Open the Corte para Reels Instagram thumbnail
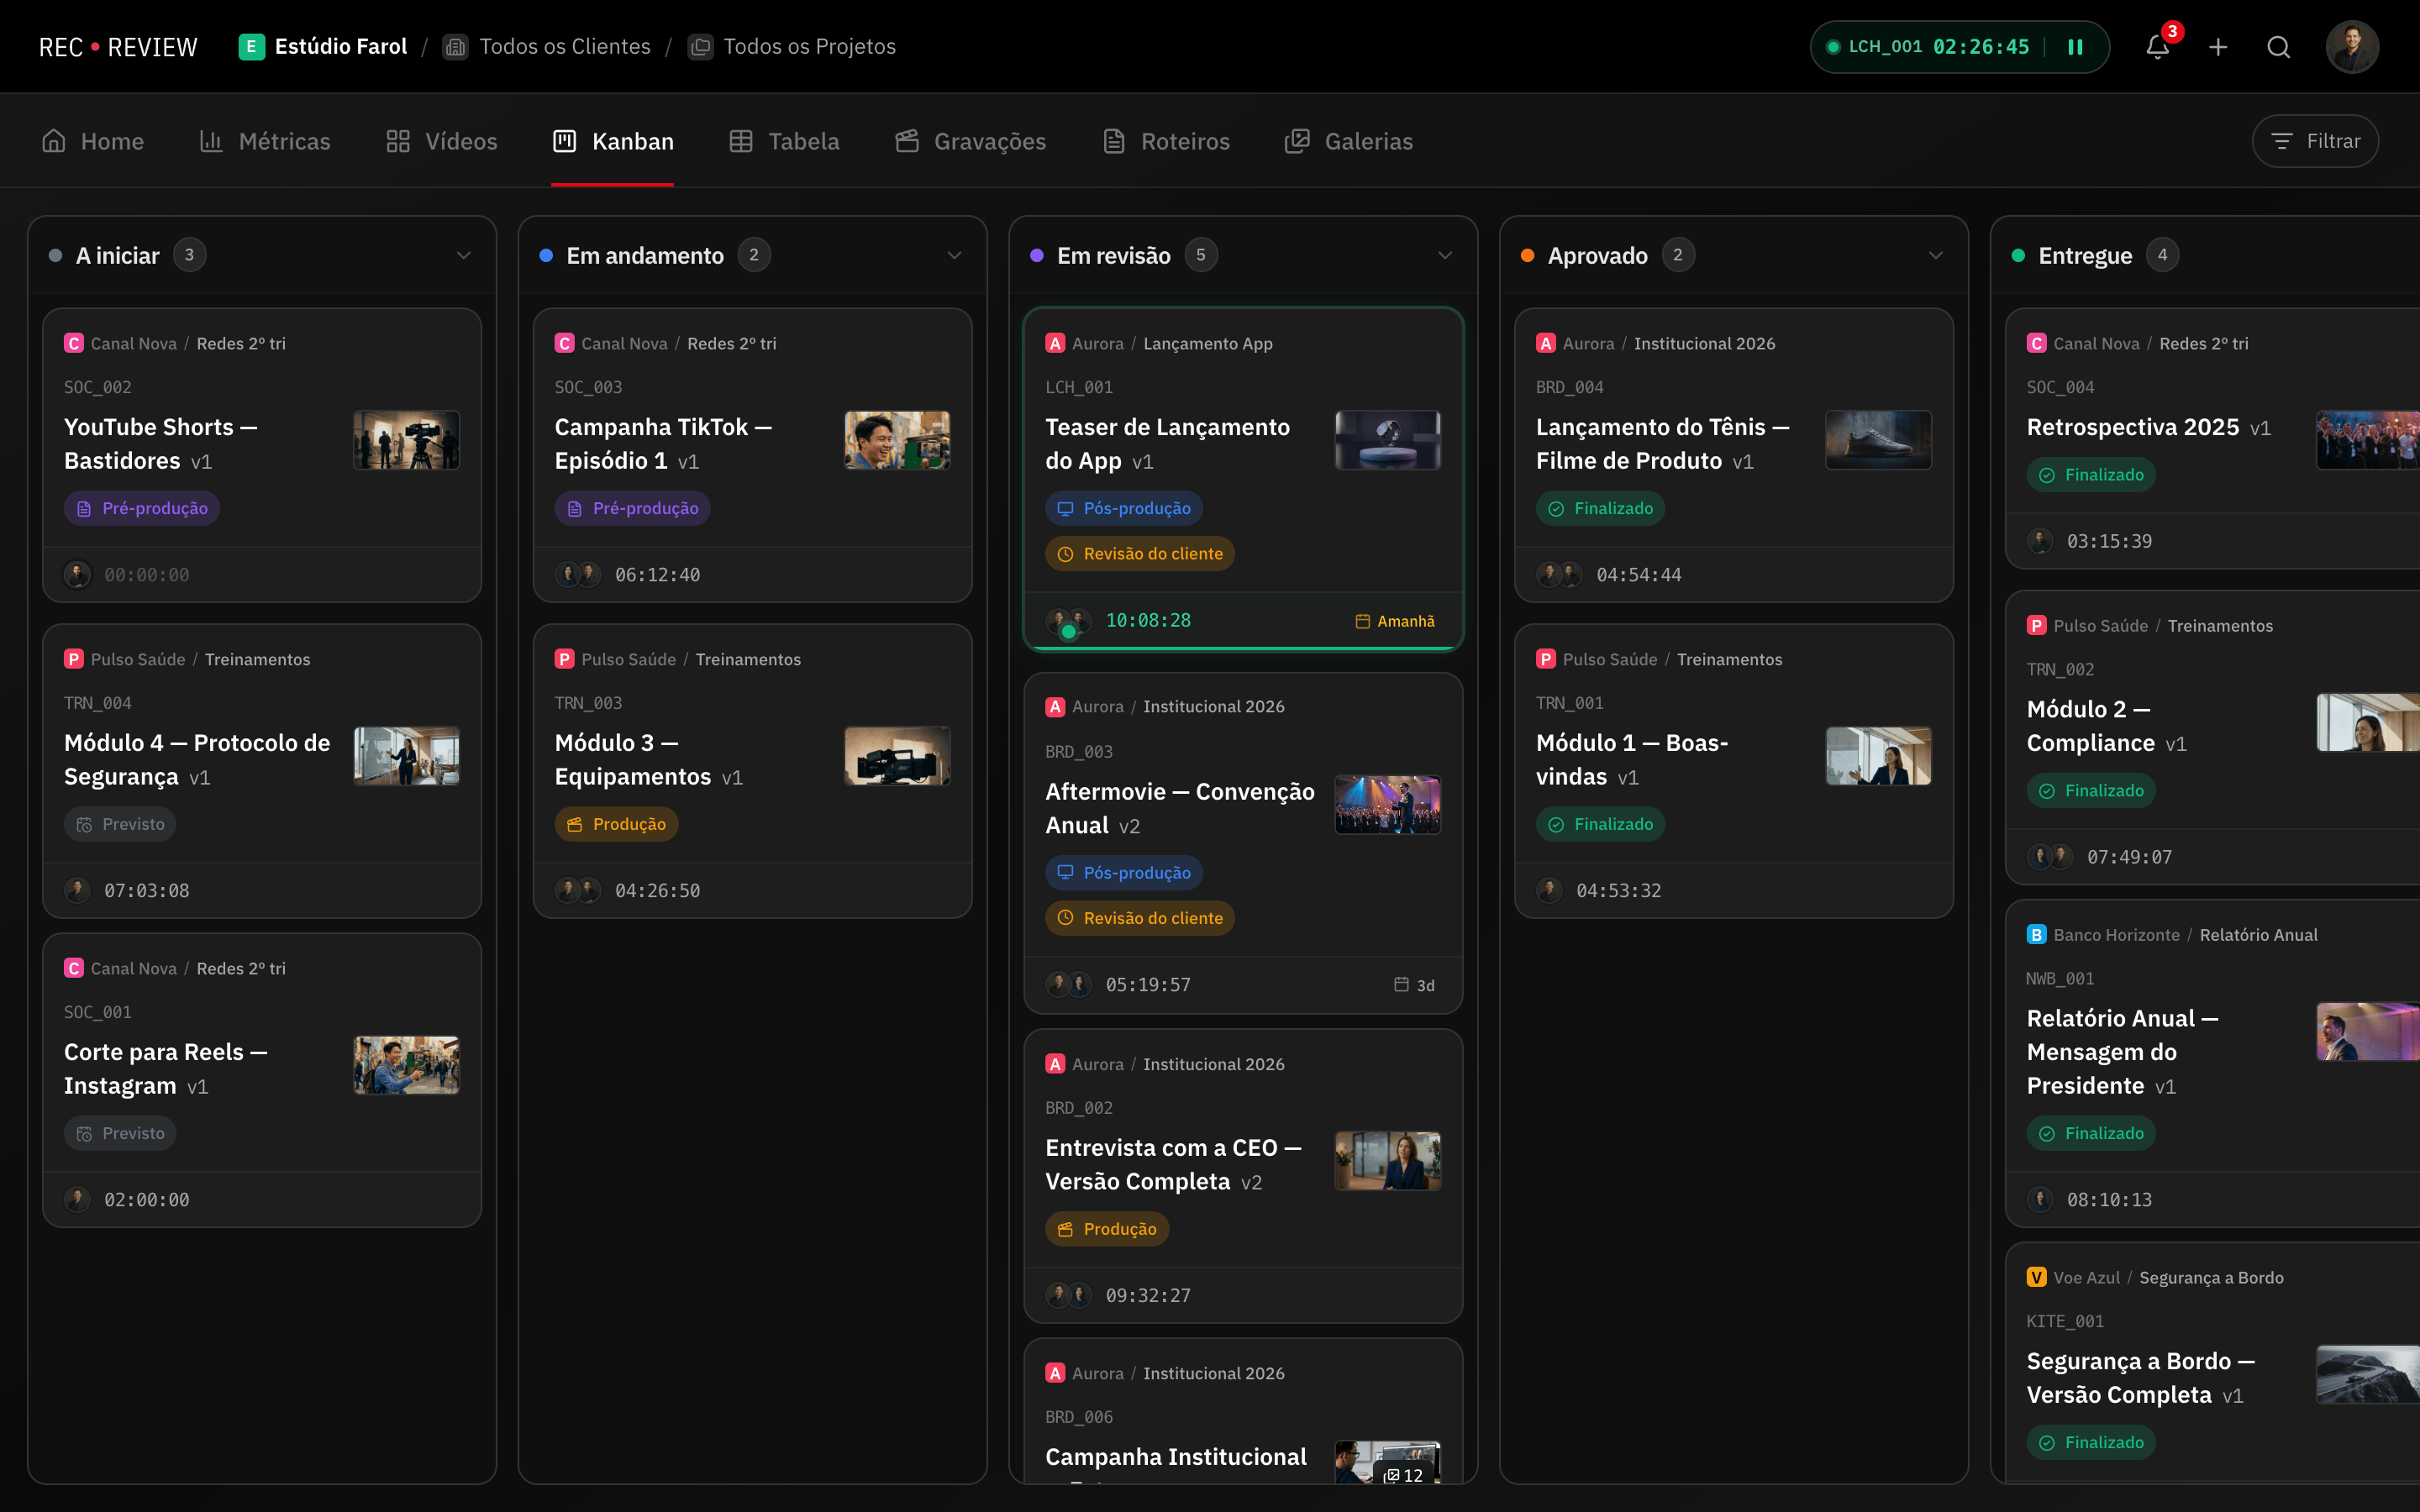The width and height of the screenshot is (2420, 1512). pyautogui.click(x=406, y=1065)
